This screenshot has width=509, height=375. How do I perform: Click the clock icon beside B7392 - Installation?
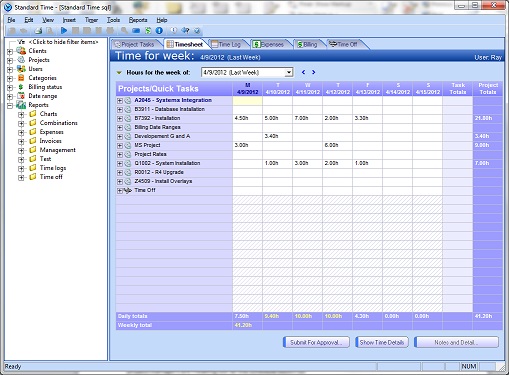click(128, 118)
